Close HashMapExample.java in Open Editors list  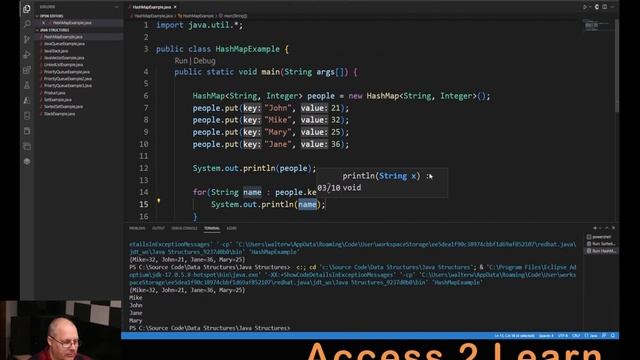pos(44,23)
